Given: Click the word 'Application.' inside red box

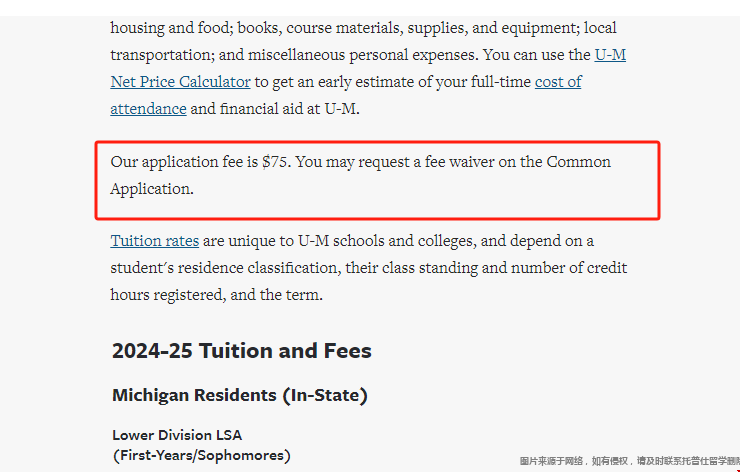Looking at the screenshot, I should 152,189.
